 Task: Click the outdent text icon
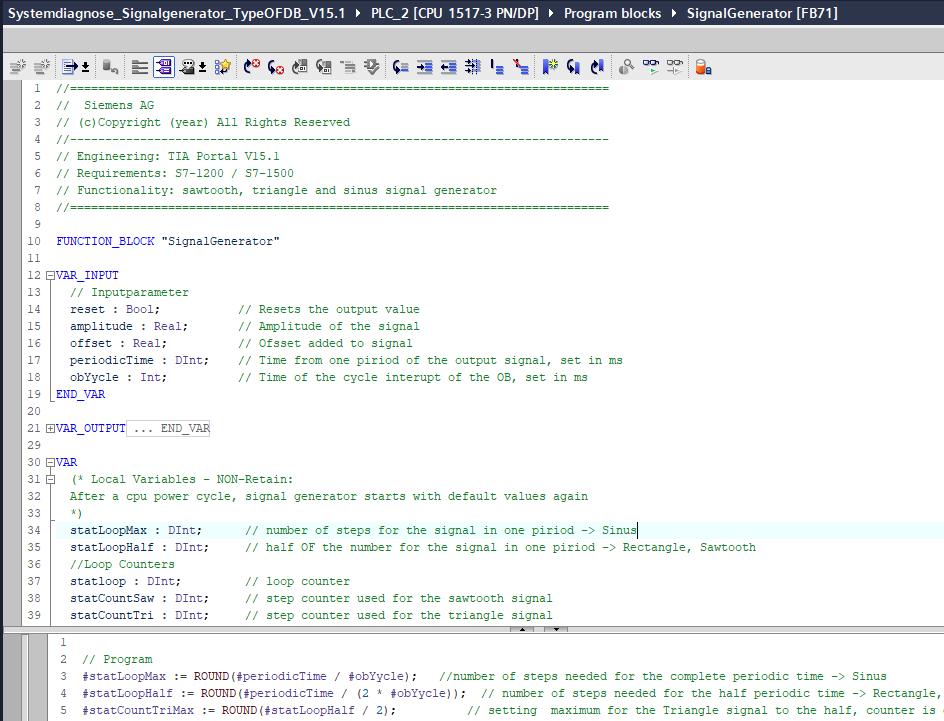[449, 67]
